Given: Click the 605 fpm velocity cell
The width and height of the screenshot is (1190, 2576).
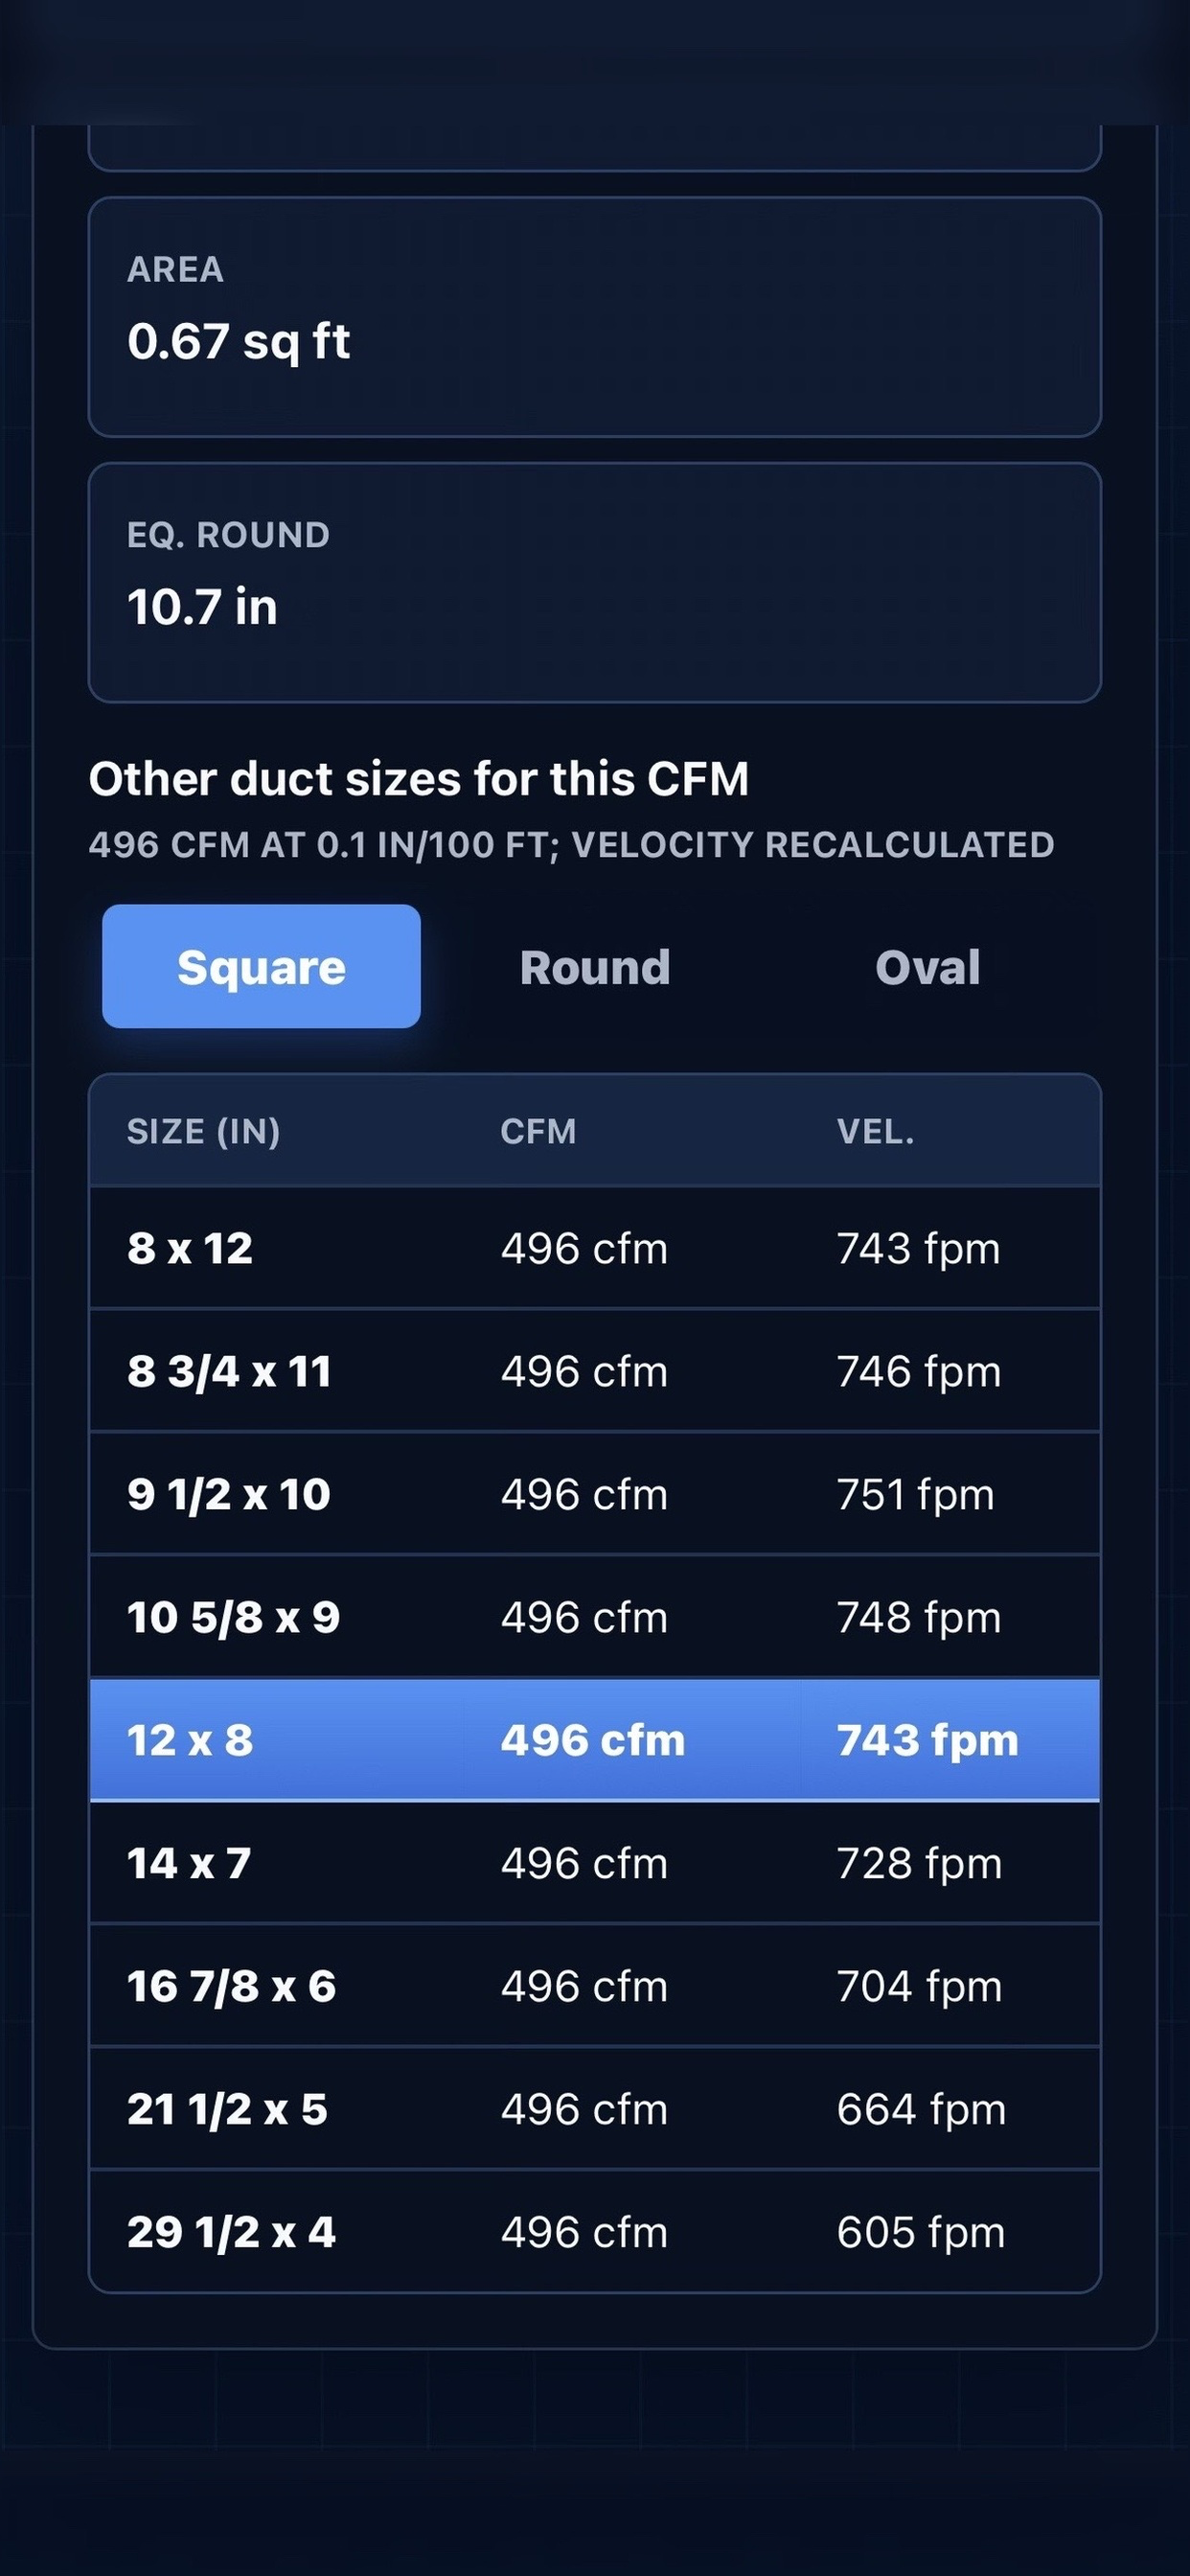Looking at the screenshot, I should (x=921, y=2232).
